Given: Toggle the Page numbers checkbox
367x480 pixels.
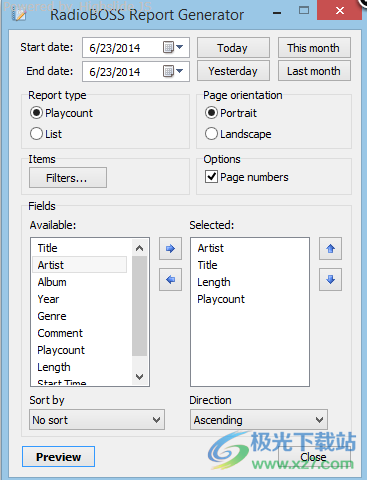Looking at the screenshot, I should click(x=211, y=177).
